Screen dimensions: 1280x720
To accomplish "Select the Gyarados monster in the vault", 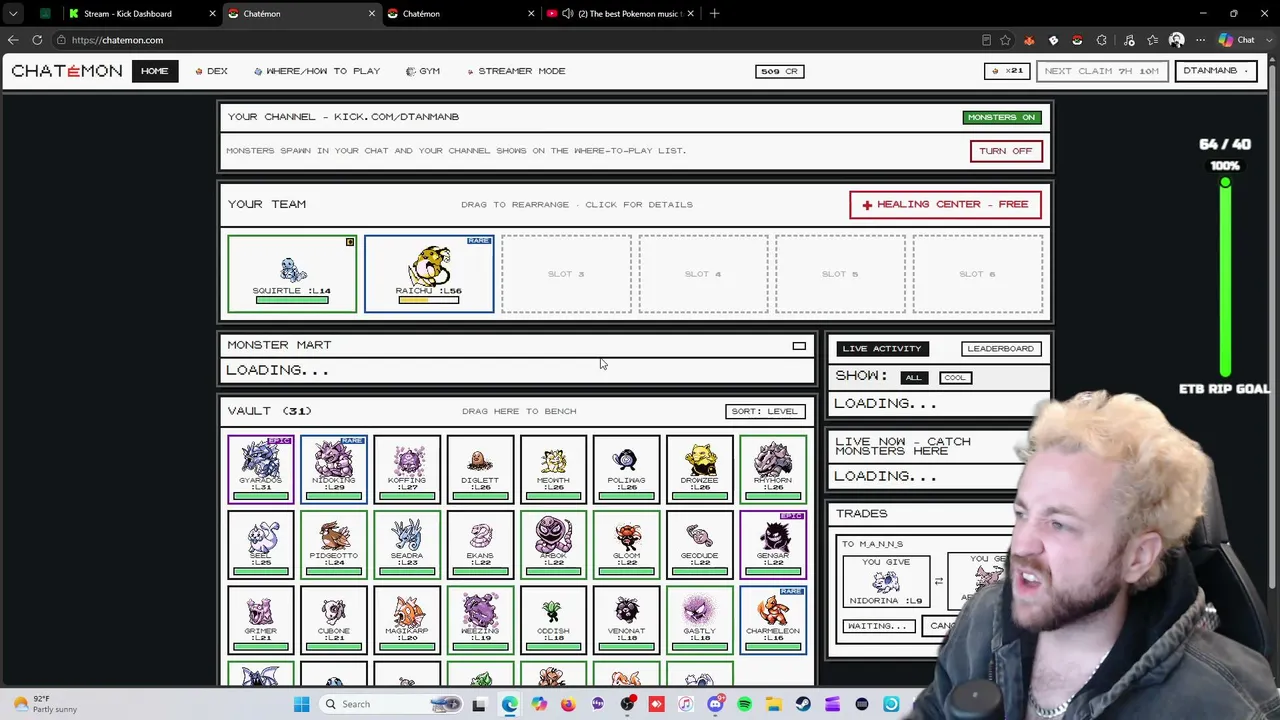I will pos(260,468).
